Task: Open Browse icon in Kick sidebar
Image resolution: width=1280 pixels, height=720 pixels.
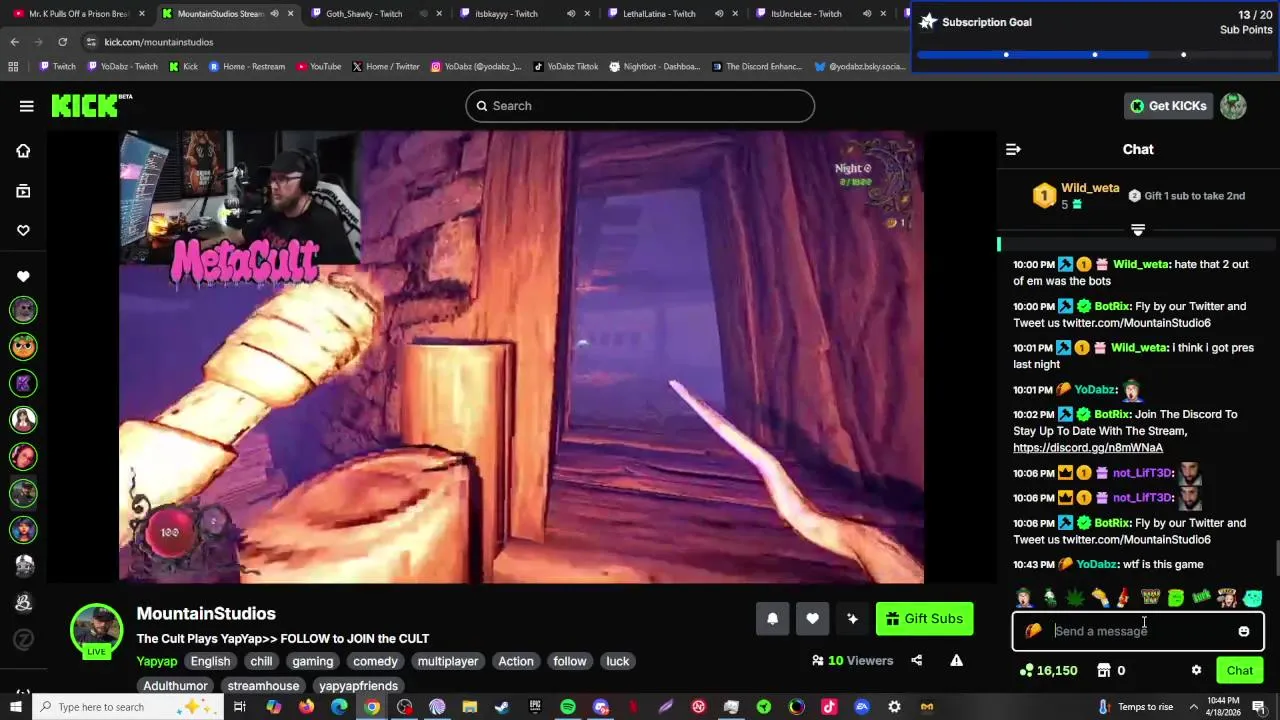Action: [x=23, y=191]
